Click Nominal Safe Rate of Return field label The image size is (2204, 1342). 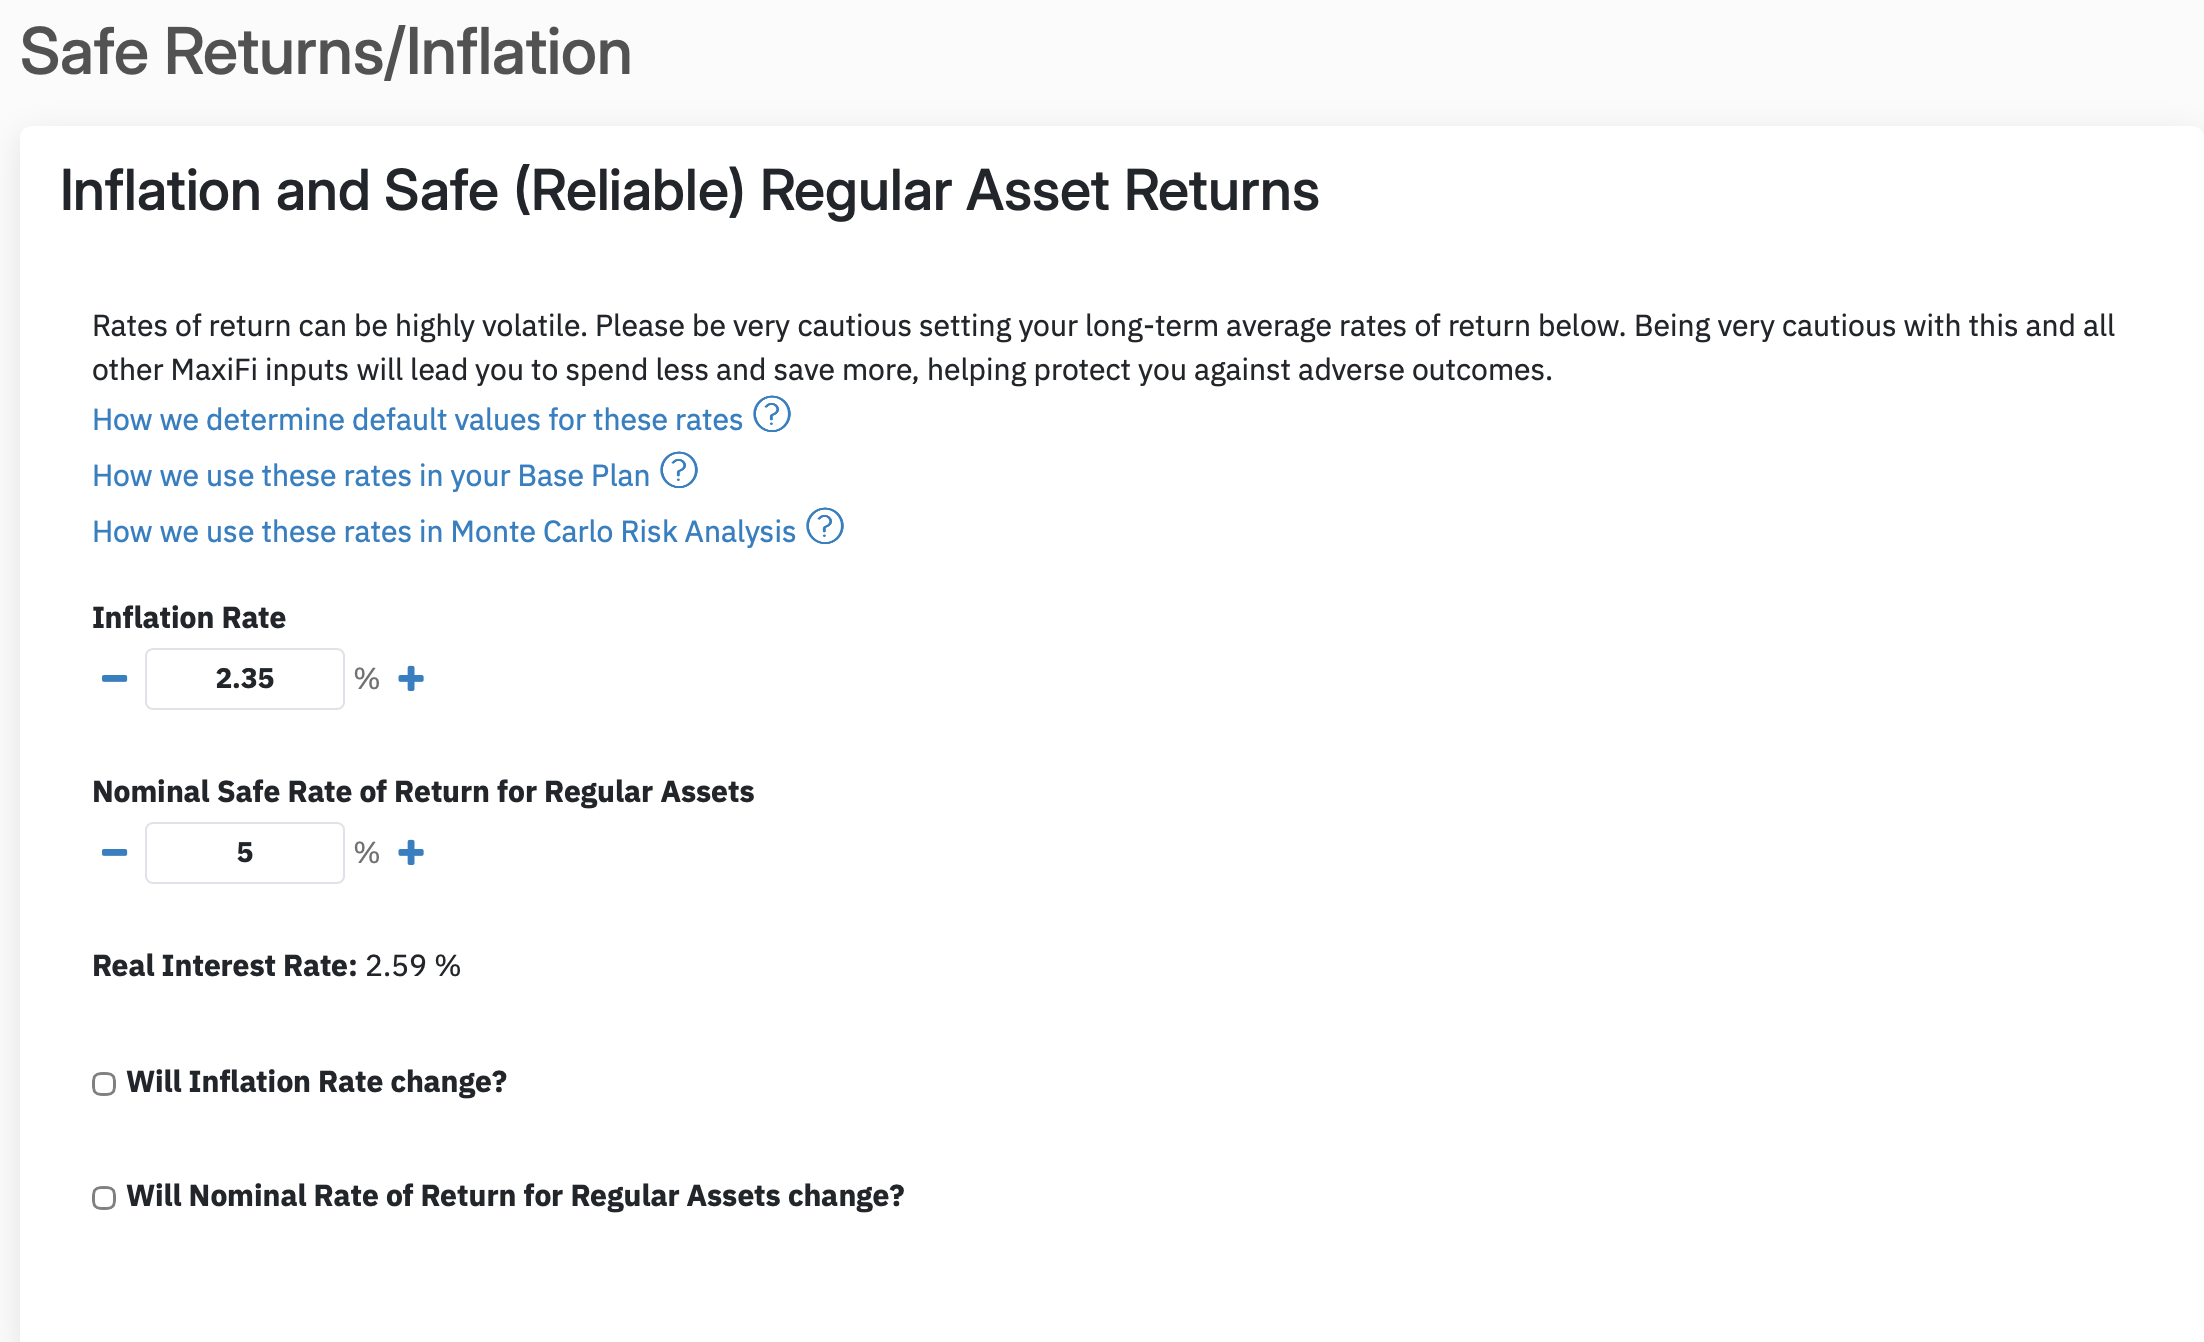(423, 792)
